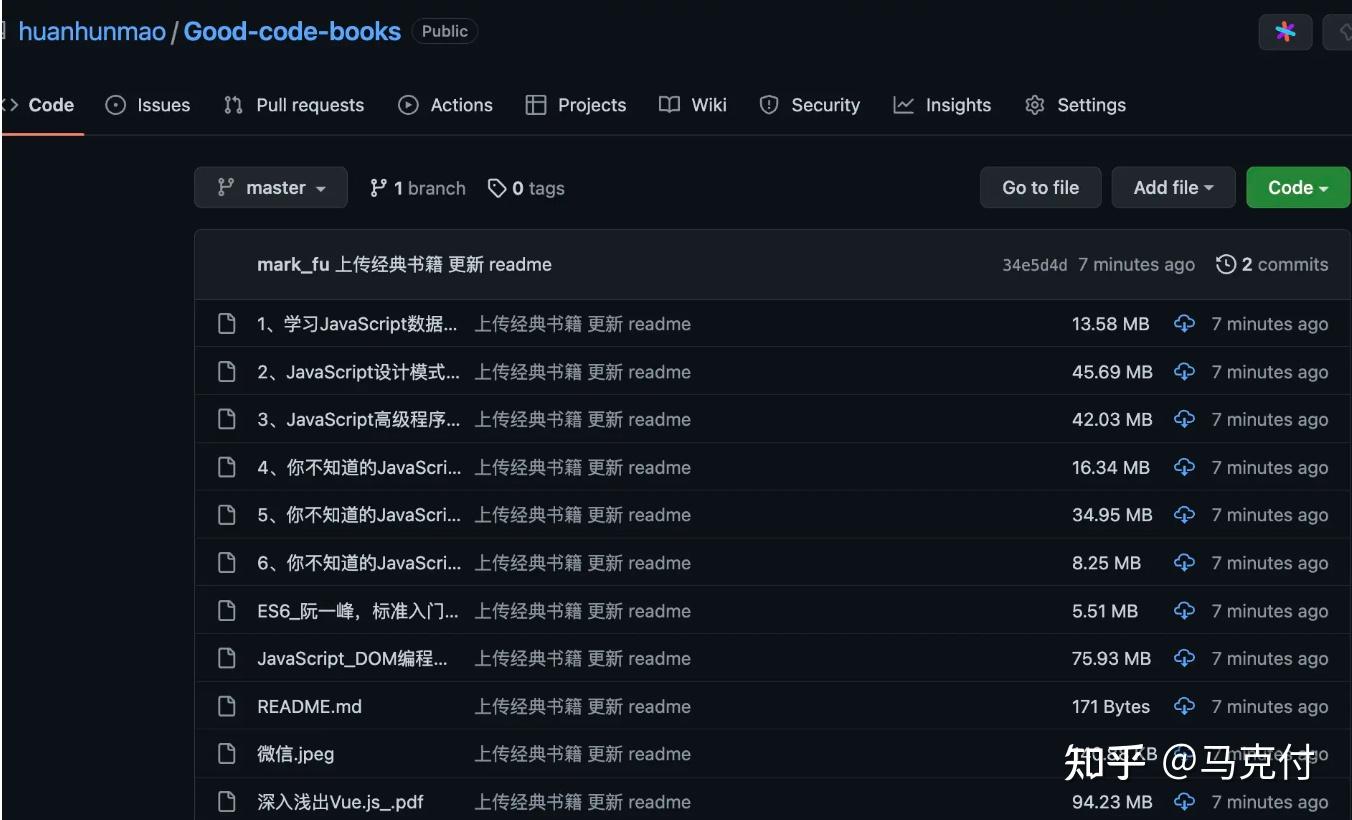The height and width of the screenshot is (820, 1352).
Task: Click the Go to file button
Action: (1040, 187)
